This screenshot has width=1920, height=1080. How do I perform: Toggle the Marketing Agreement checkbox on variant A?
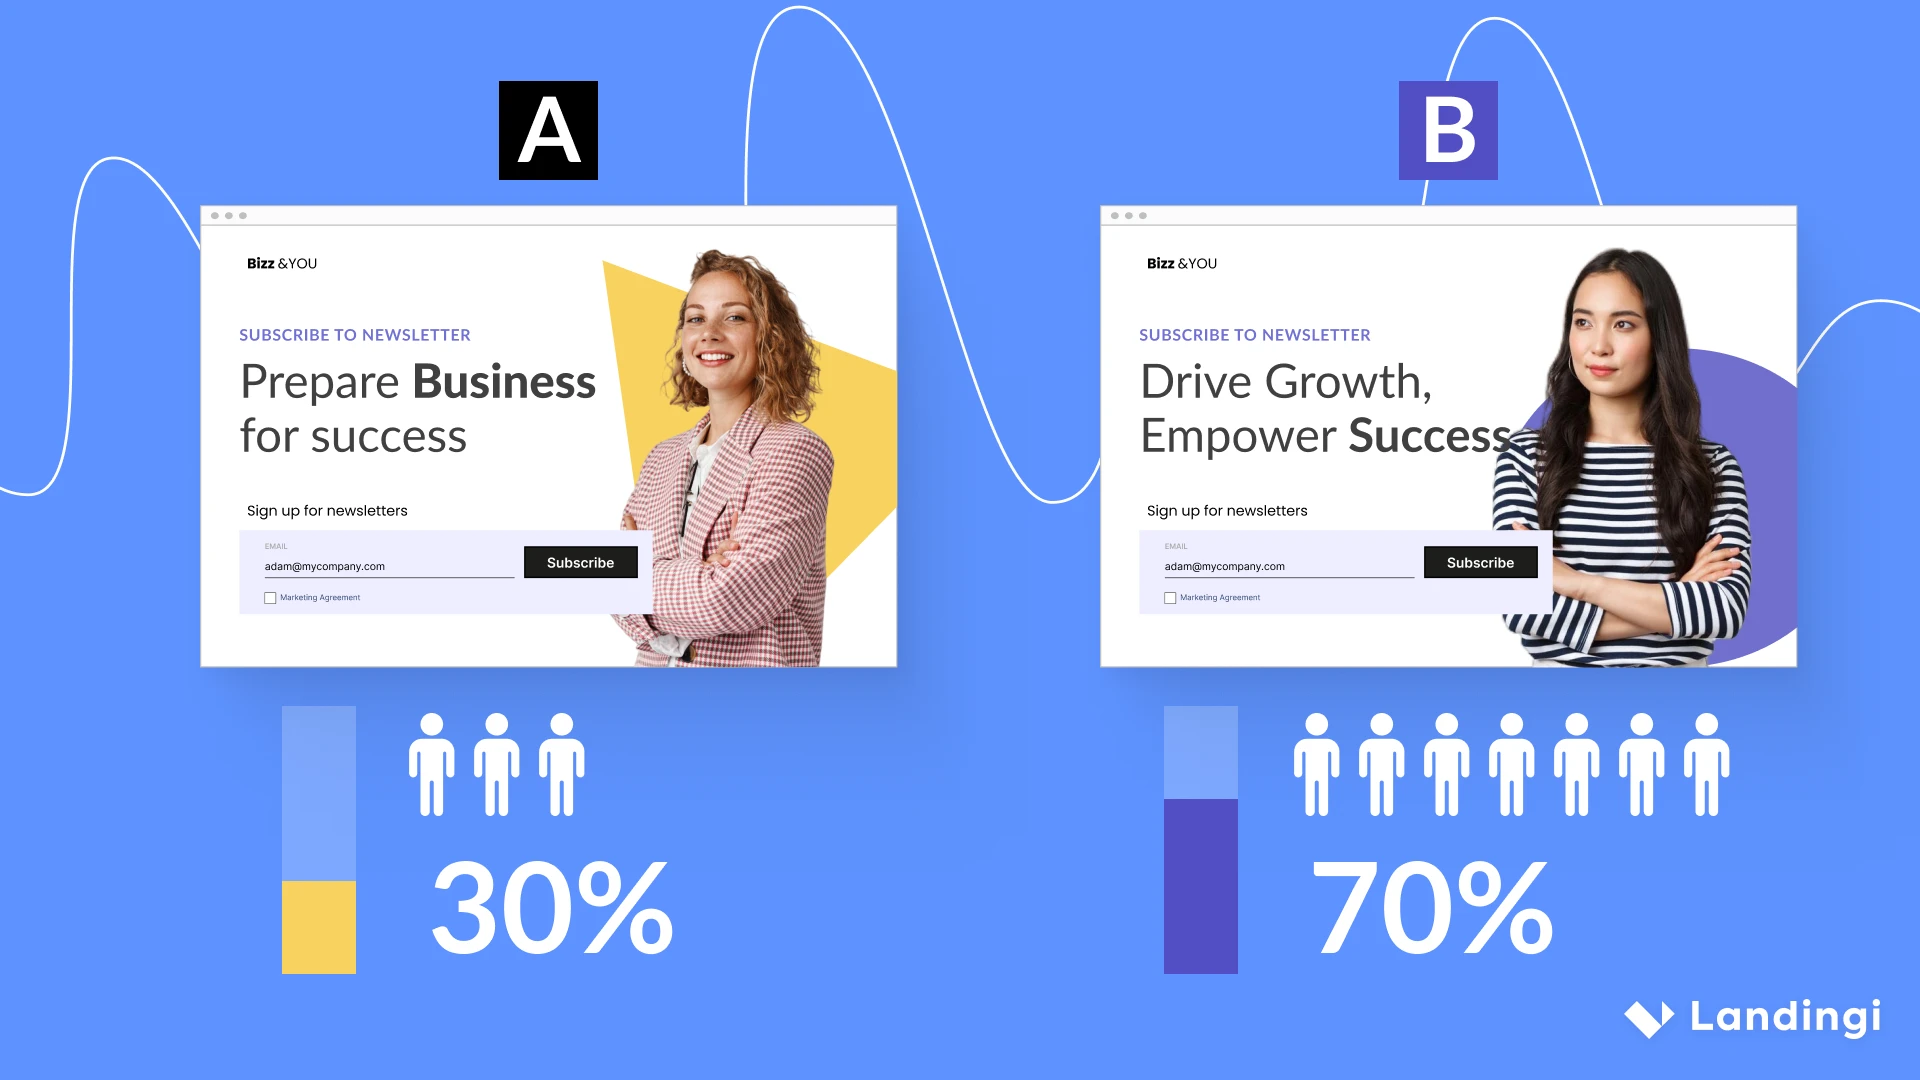click(x=269, y=597)
